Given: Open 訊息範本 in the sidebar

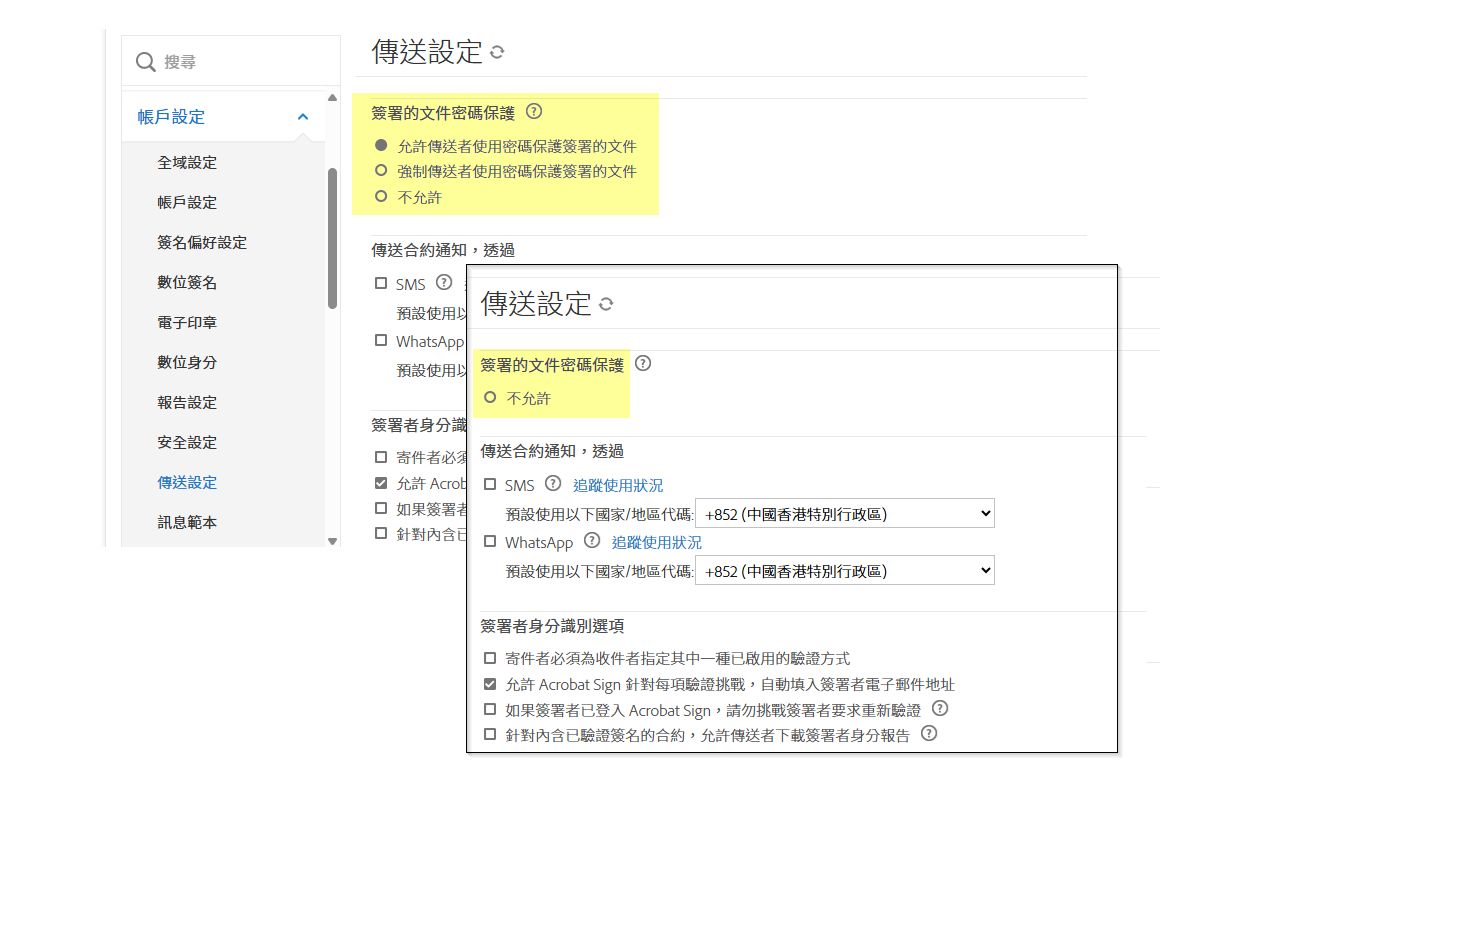Looking at the screenshot, I should pos(187,522).
